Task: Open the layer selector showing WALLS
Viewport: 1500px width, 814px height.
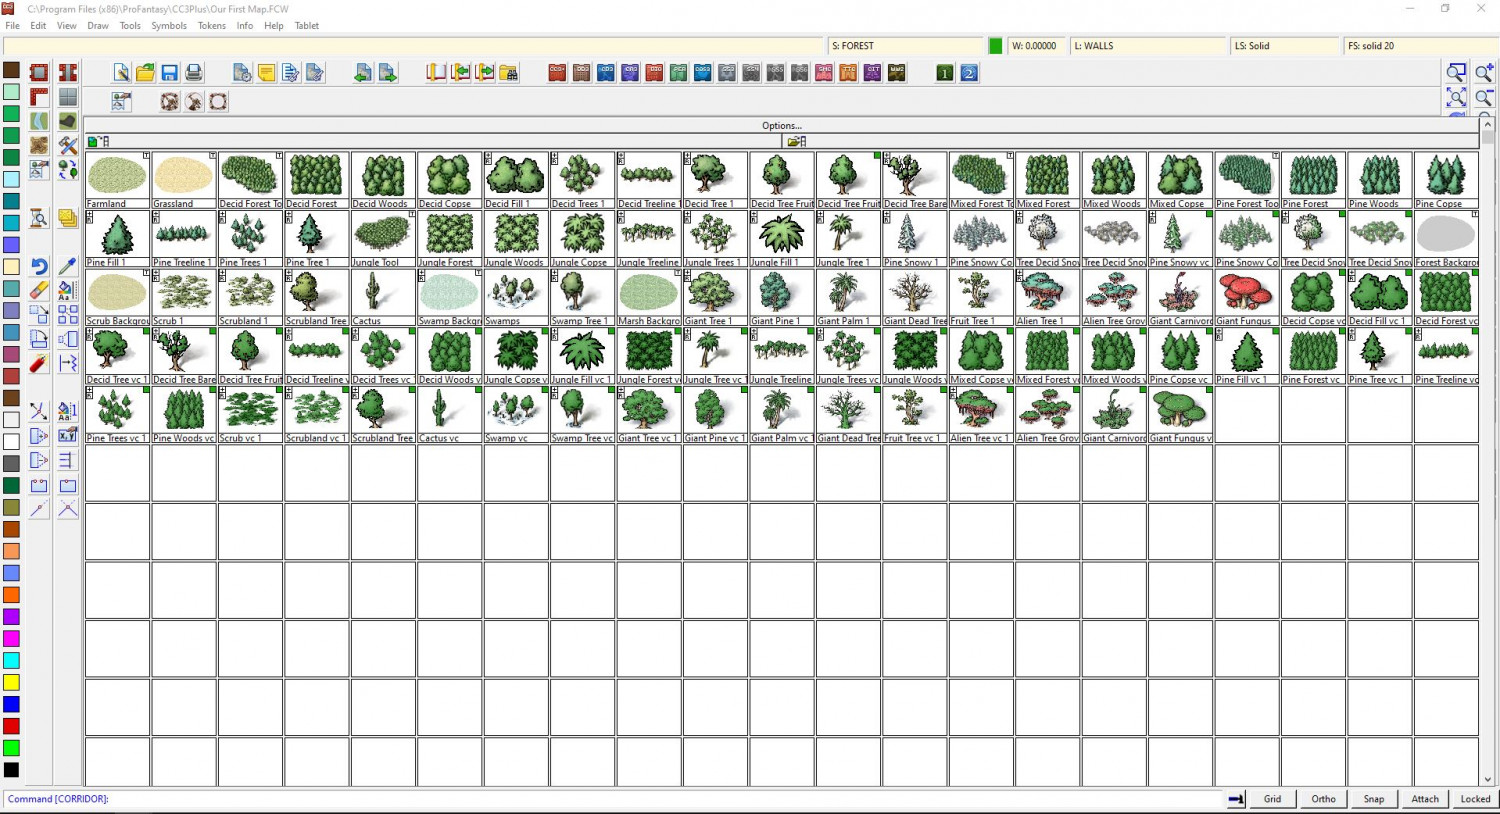Action: (1147, 46)
